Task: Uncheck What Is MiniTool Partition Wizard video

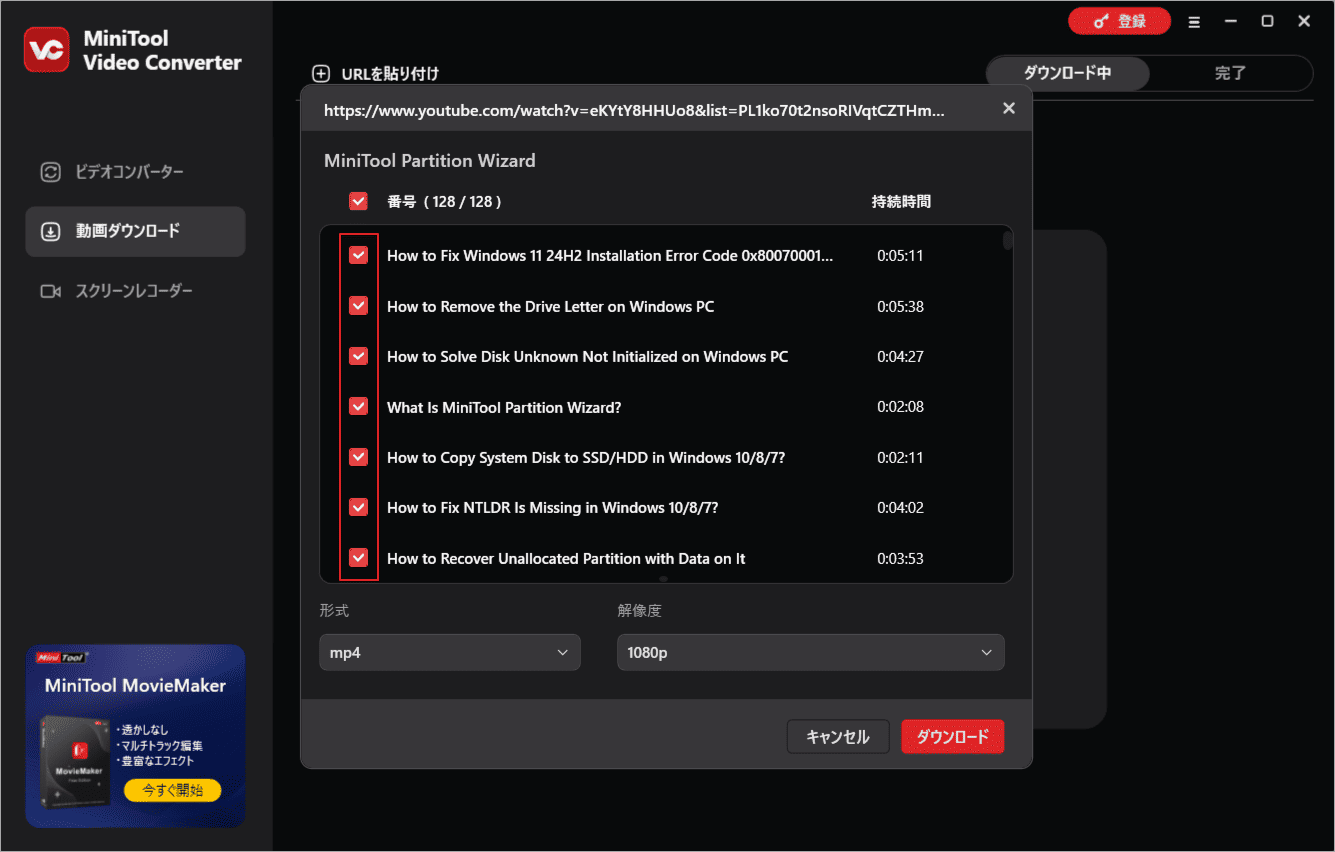Action: (x=358, y=407)
